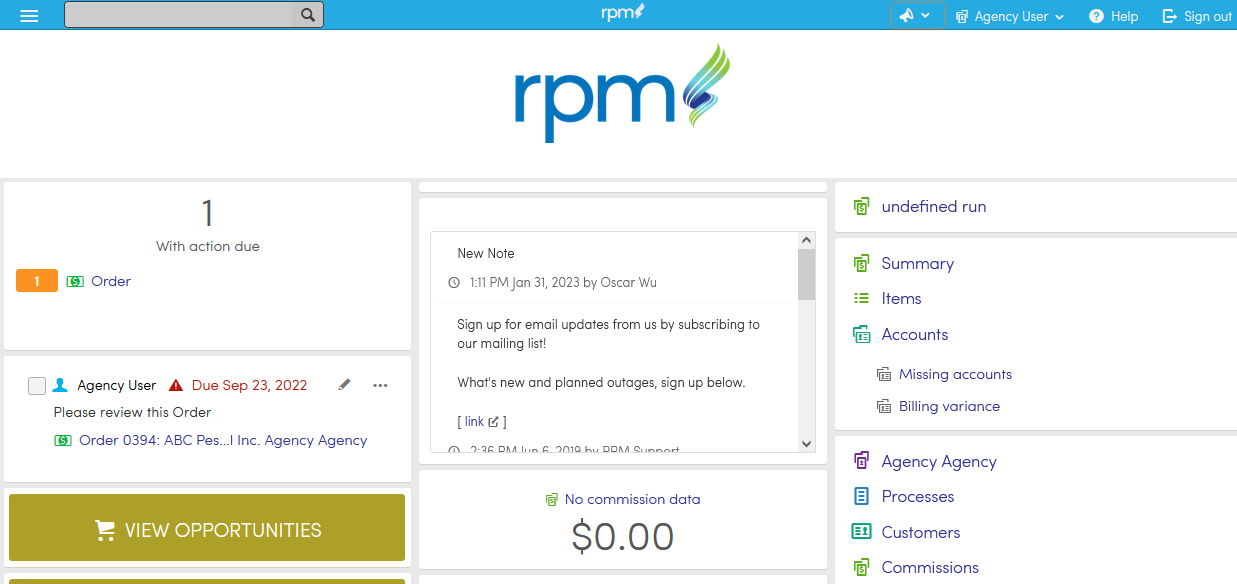Screen dimensions: 1237x584
Task: Click the purple Agency Agency icon
Action: (861, 461)
